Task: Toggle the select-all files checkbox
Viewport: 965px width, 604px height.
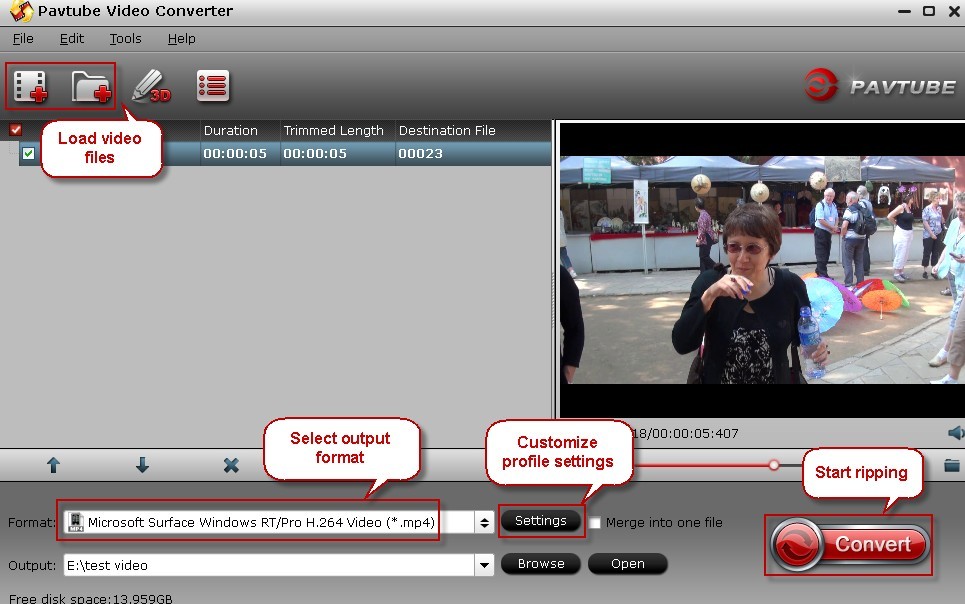Action: click(16, 129)
